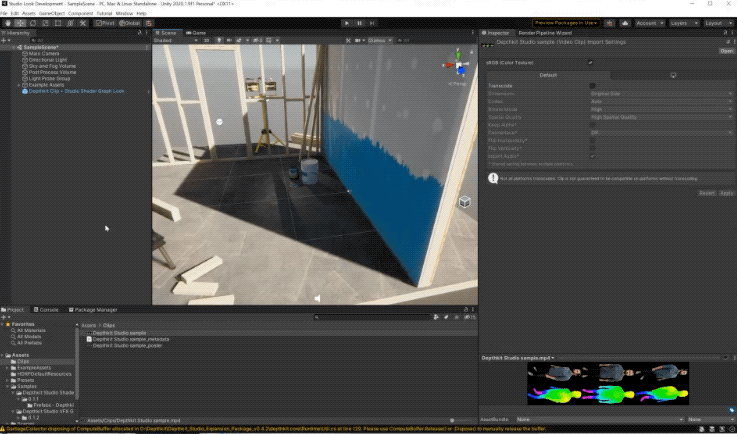Viewport: 737px width, 434px height.
Task: Click the scene orientation gizmo
Action: pos(458,64)
